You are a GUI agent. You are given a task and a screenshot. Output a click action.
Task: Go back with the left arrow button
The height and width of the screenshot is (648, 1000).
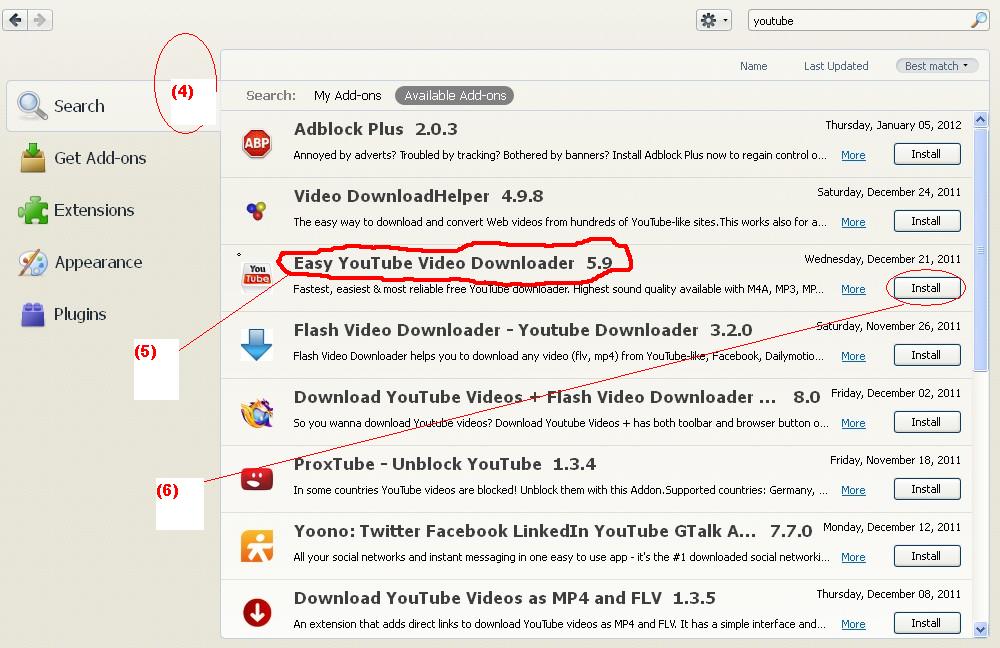pyautogui.click(x=16, y=20)
